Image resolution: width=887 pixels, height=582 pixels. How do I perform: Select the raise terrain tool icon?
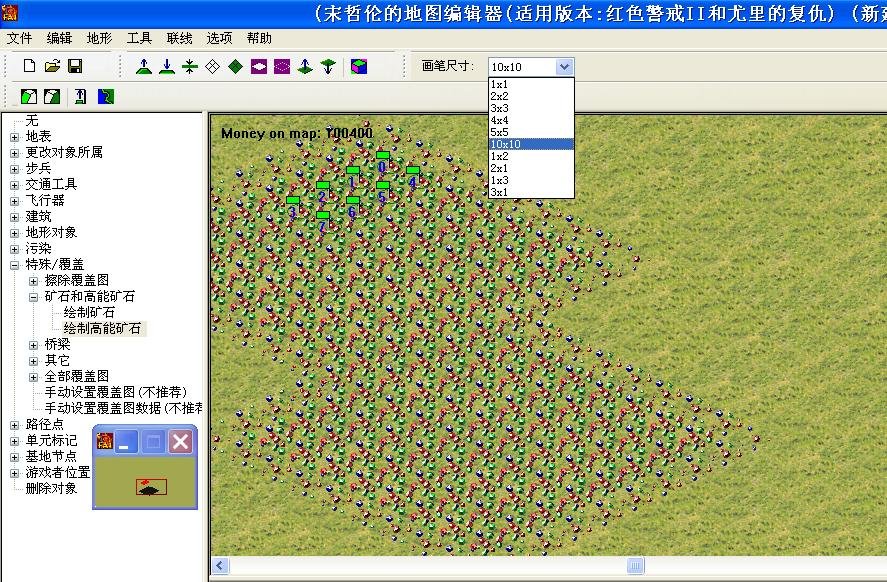143,67
